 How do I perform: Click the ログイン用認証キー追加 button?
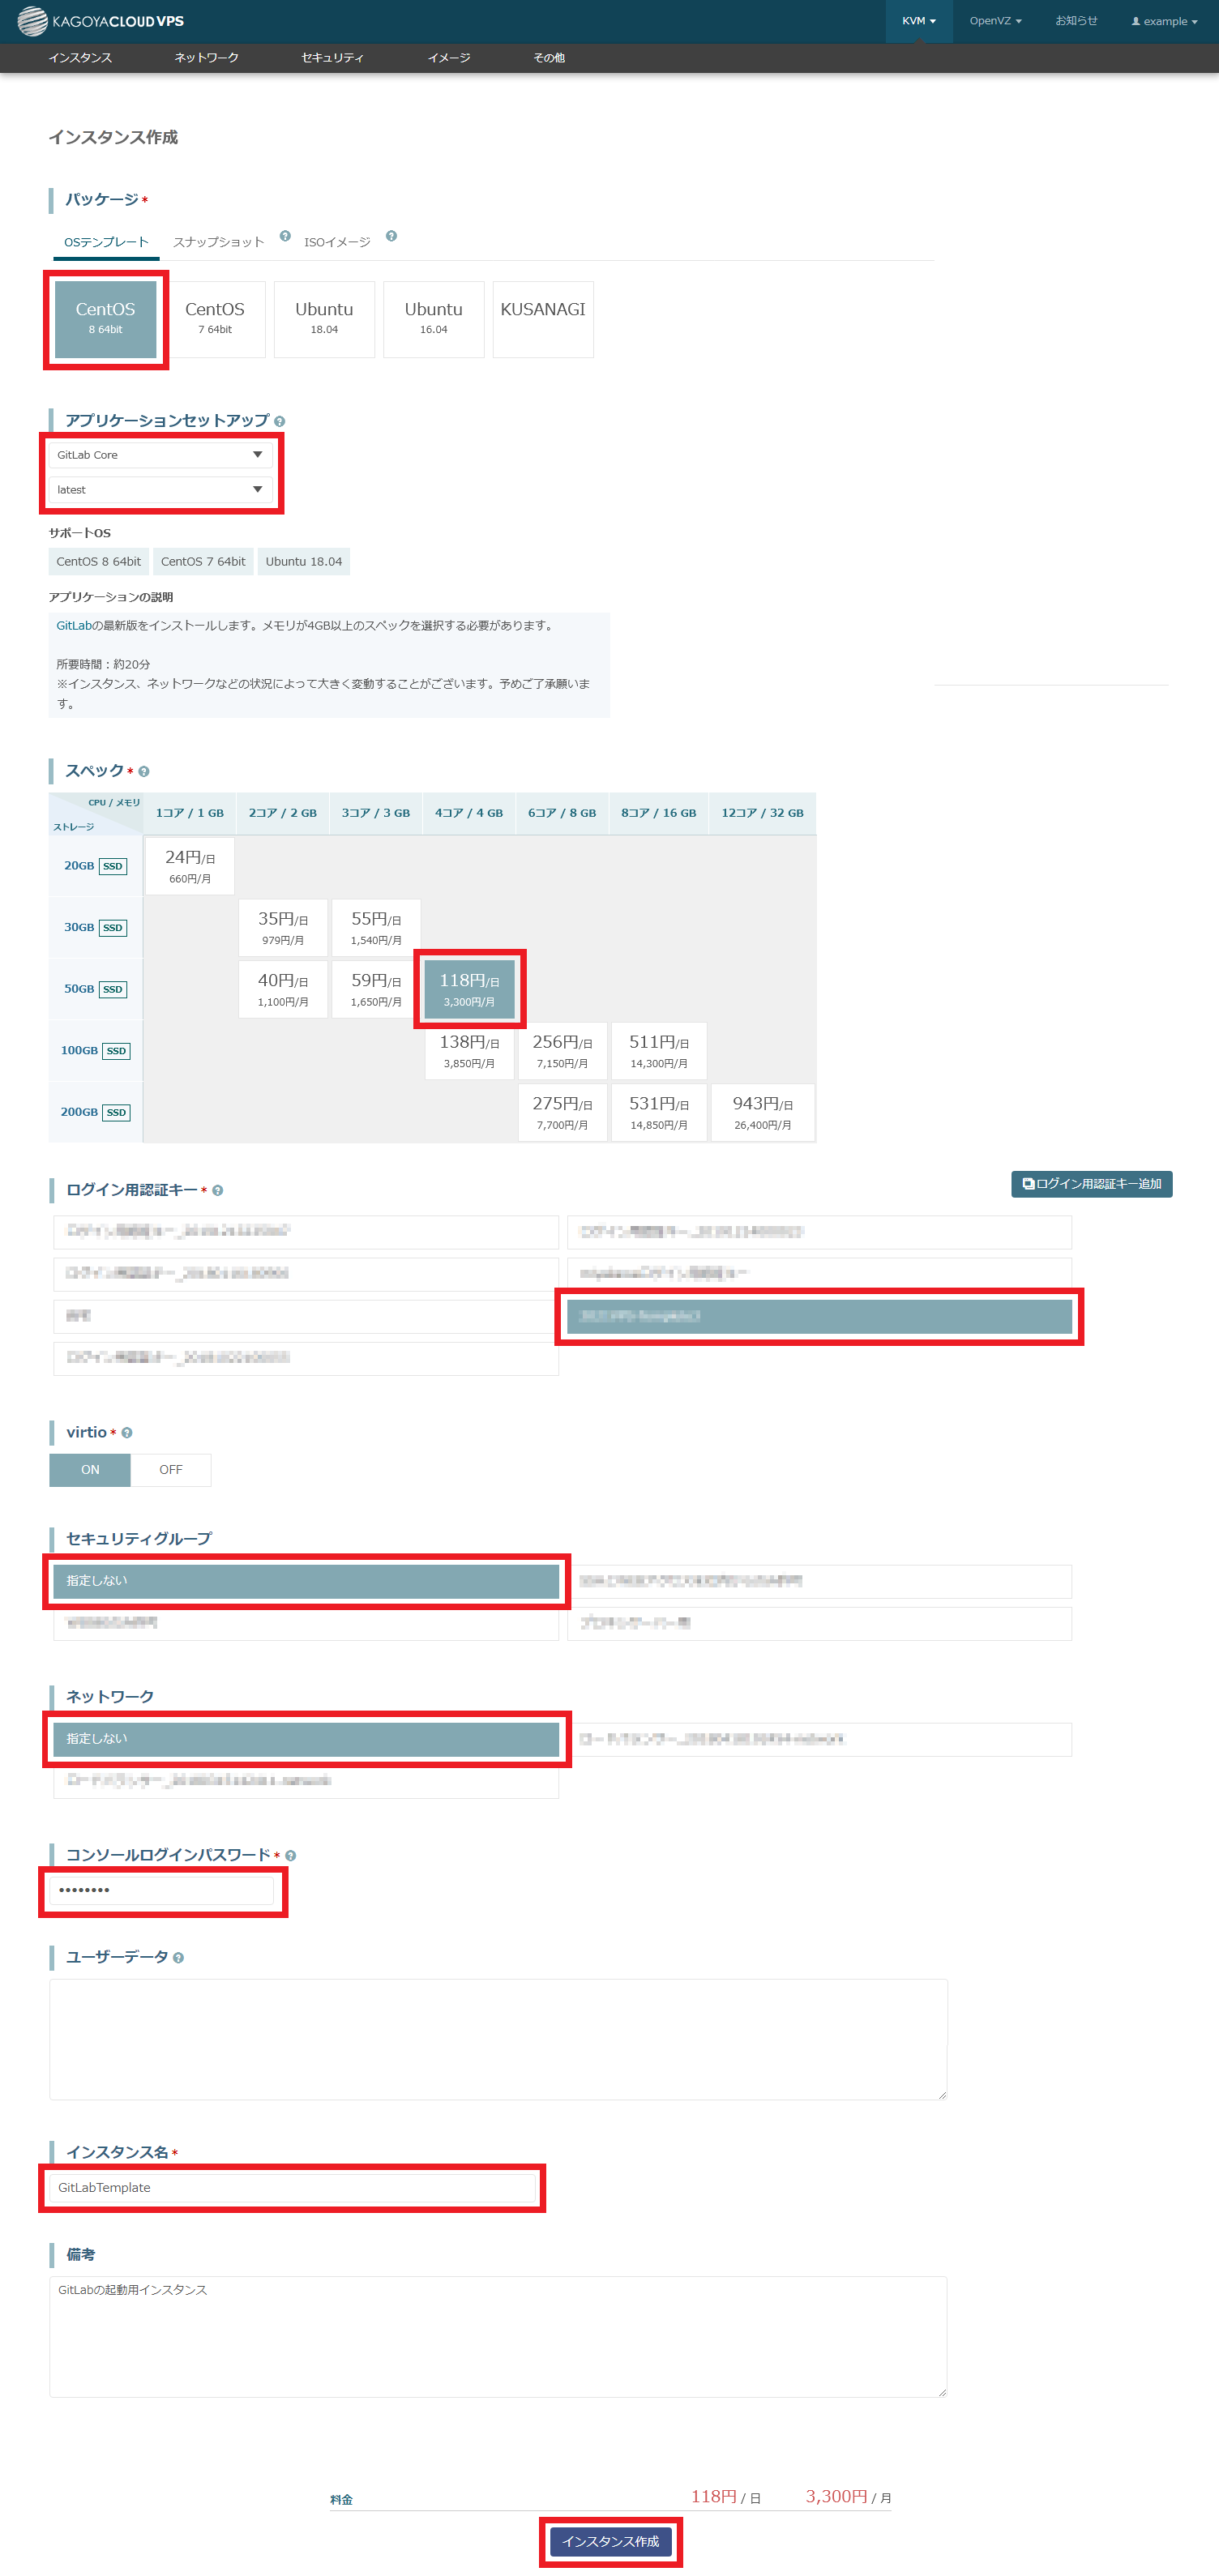(1091, 1184)
